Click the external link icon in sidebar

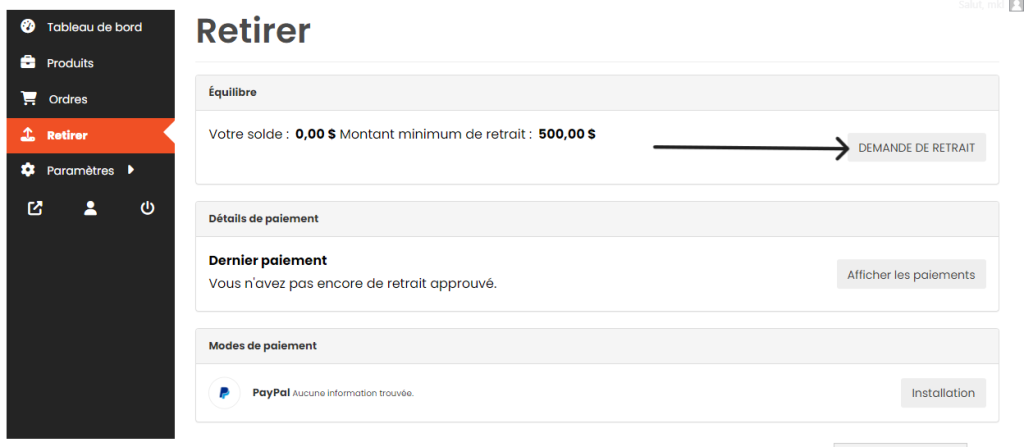pos(35,209)
